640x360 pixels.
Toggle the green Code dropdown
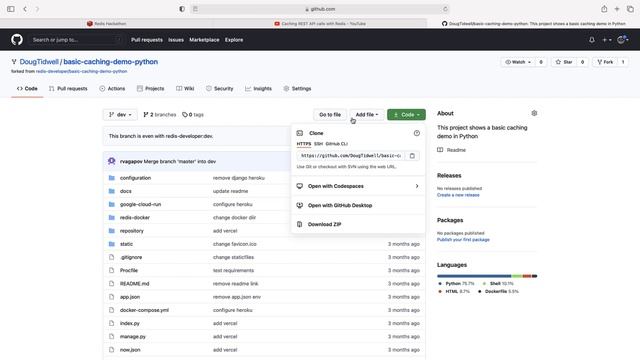click(x=406, y=115)
